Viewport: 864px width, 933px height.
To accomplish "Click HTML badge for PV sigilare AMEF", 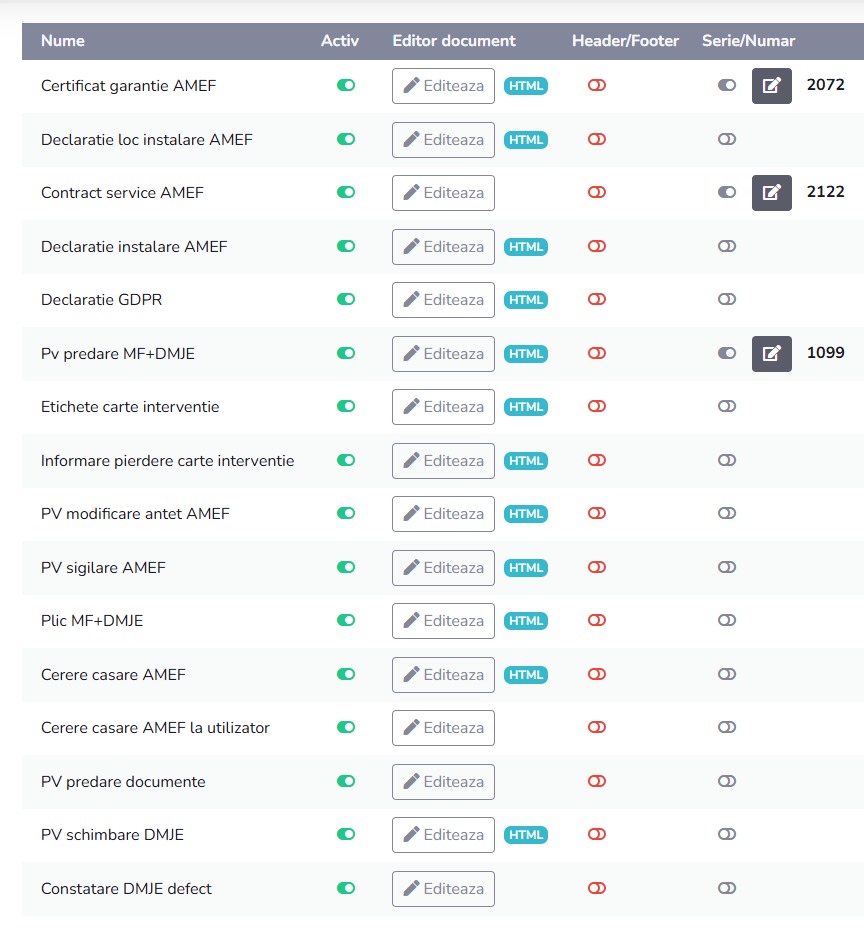I will (x=526, y=568).
